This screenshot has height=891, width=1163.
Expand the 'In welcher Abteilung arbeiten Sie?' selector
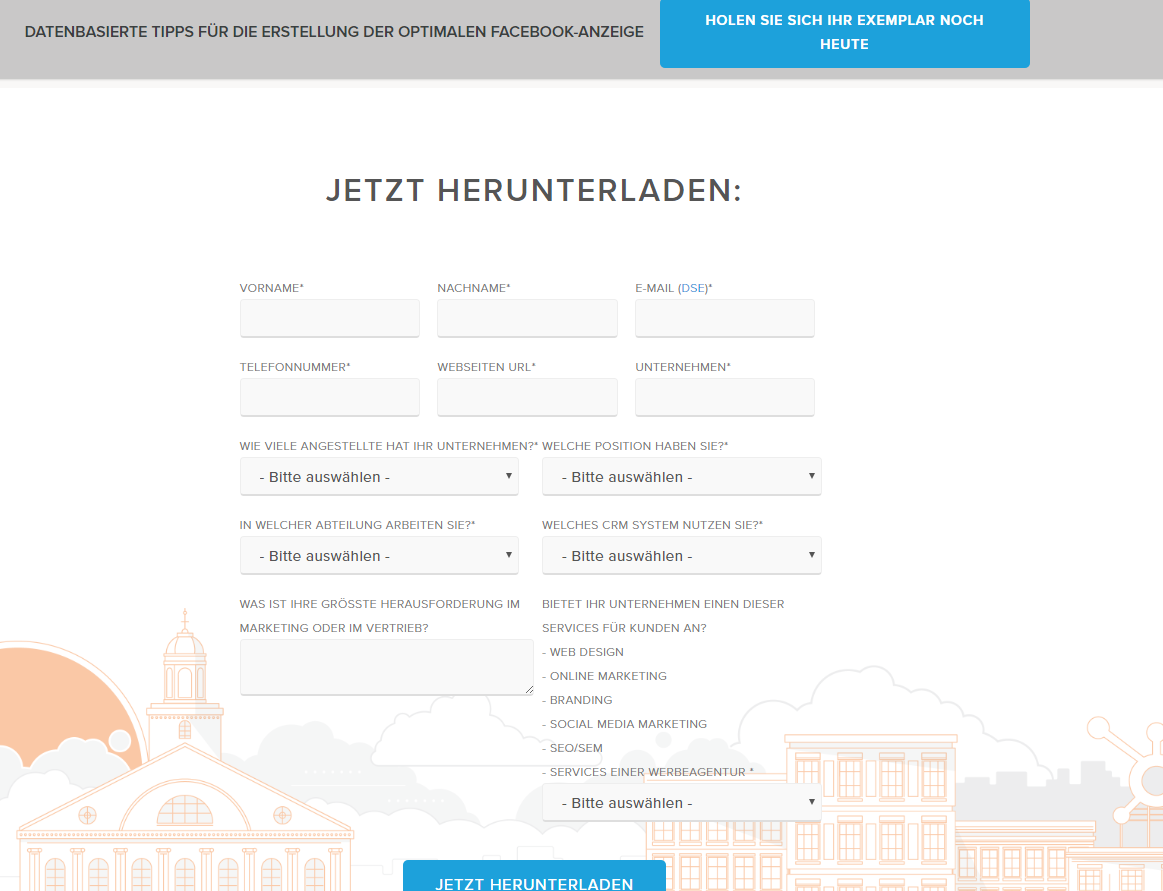pos(379,555)
